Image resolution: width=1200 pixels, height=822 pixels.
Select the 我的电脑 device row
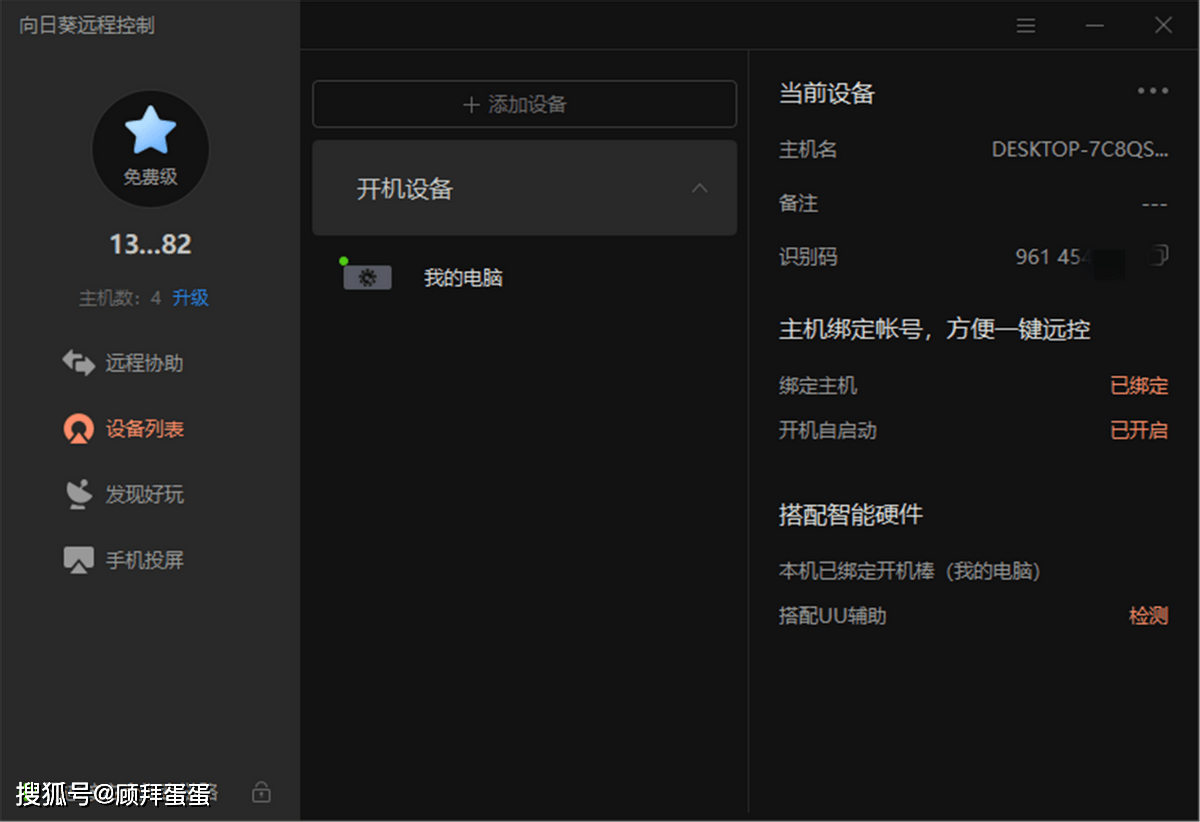(x=525, y=278)
